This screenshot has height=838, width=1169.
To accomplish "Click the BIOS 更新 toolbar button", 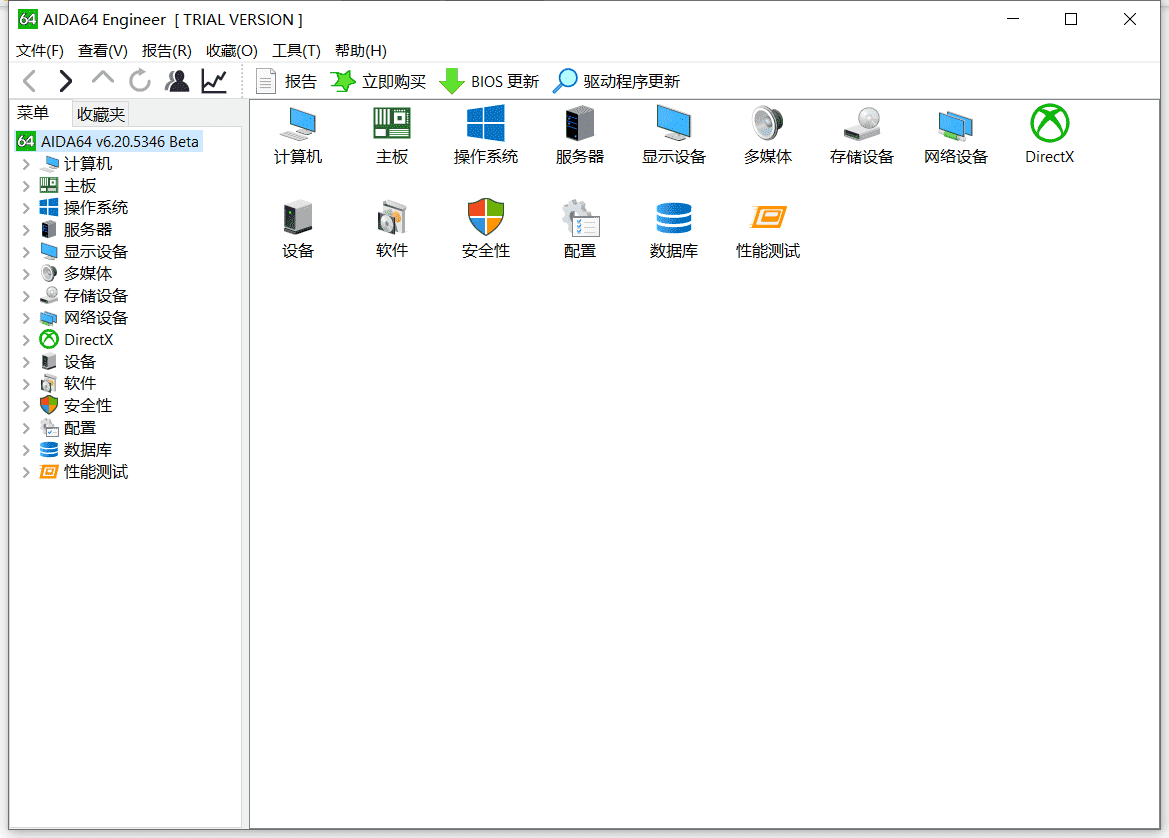I will [x=488, y=81].
